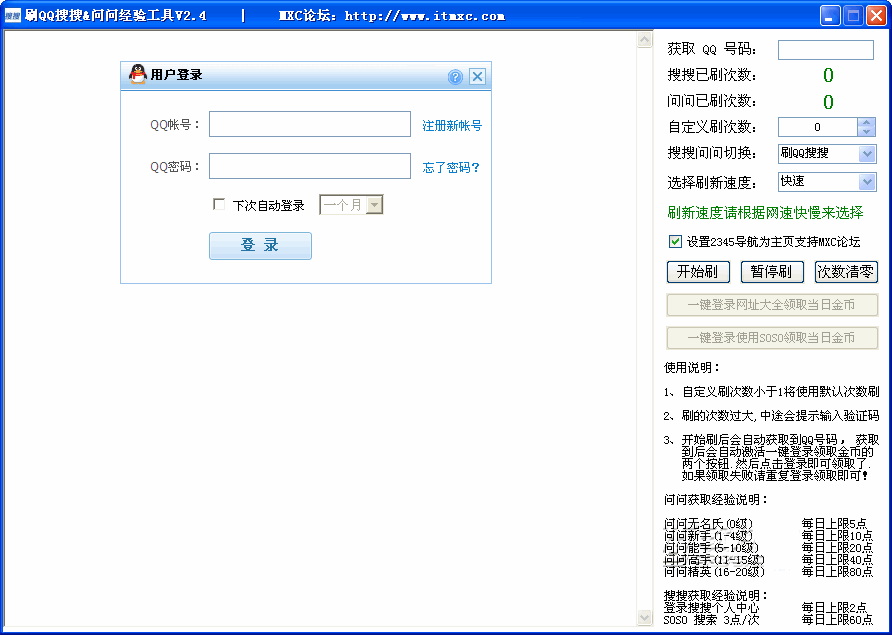The height and width of the screenshot is (635, 892).
Task: Open the 注册新帐号 link
Action: coord(452,126)
